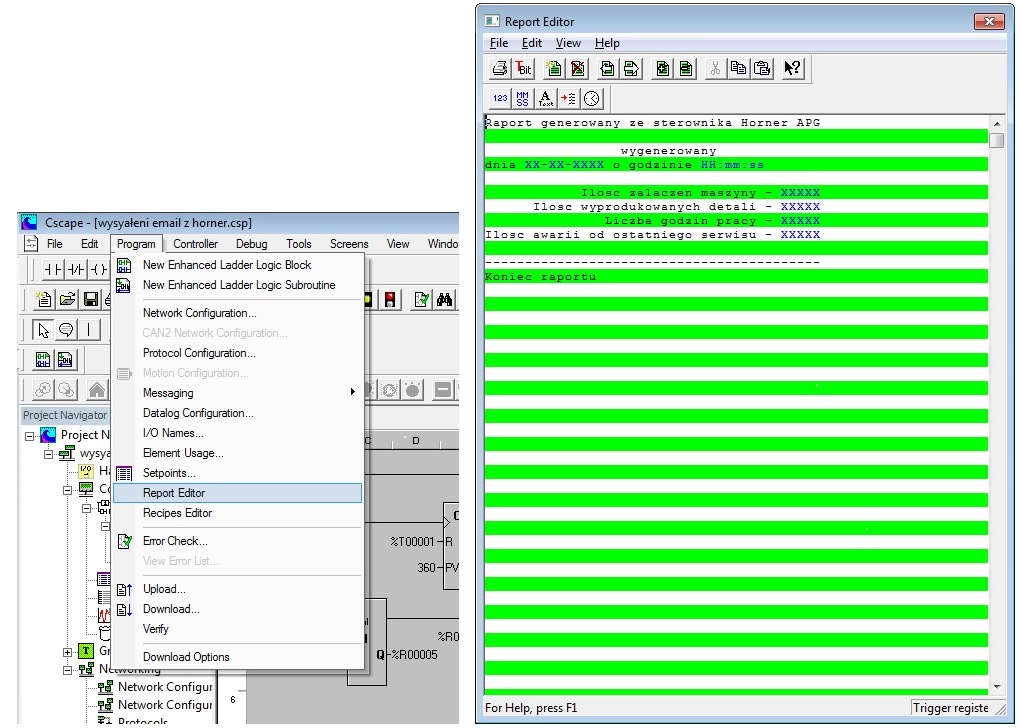
Task: Choose Datalog Configuration... in the menu
Action: (x=237, y=413)
